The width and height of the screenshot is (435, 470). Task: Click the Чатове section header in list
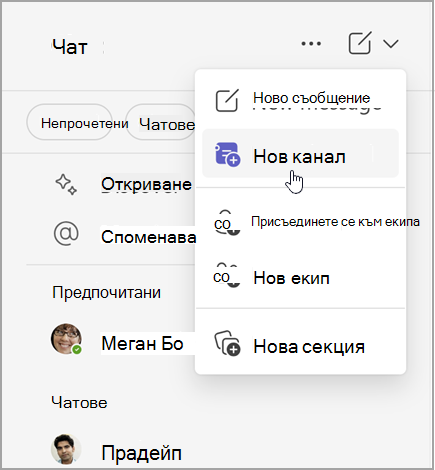[x=79, y=402]
